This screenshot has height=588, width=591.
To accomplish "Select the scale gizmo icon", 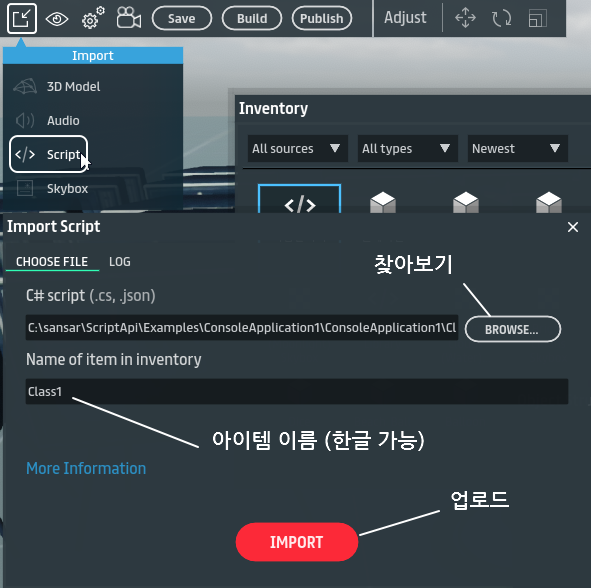I will point(538,18).
